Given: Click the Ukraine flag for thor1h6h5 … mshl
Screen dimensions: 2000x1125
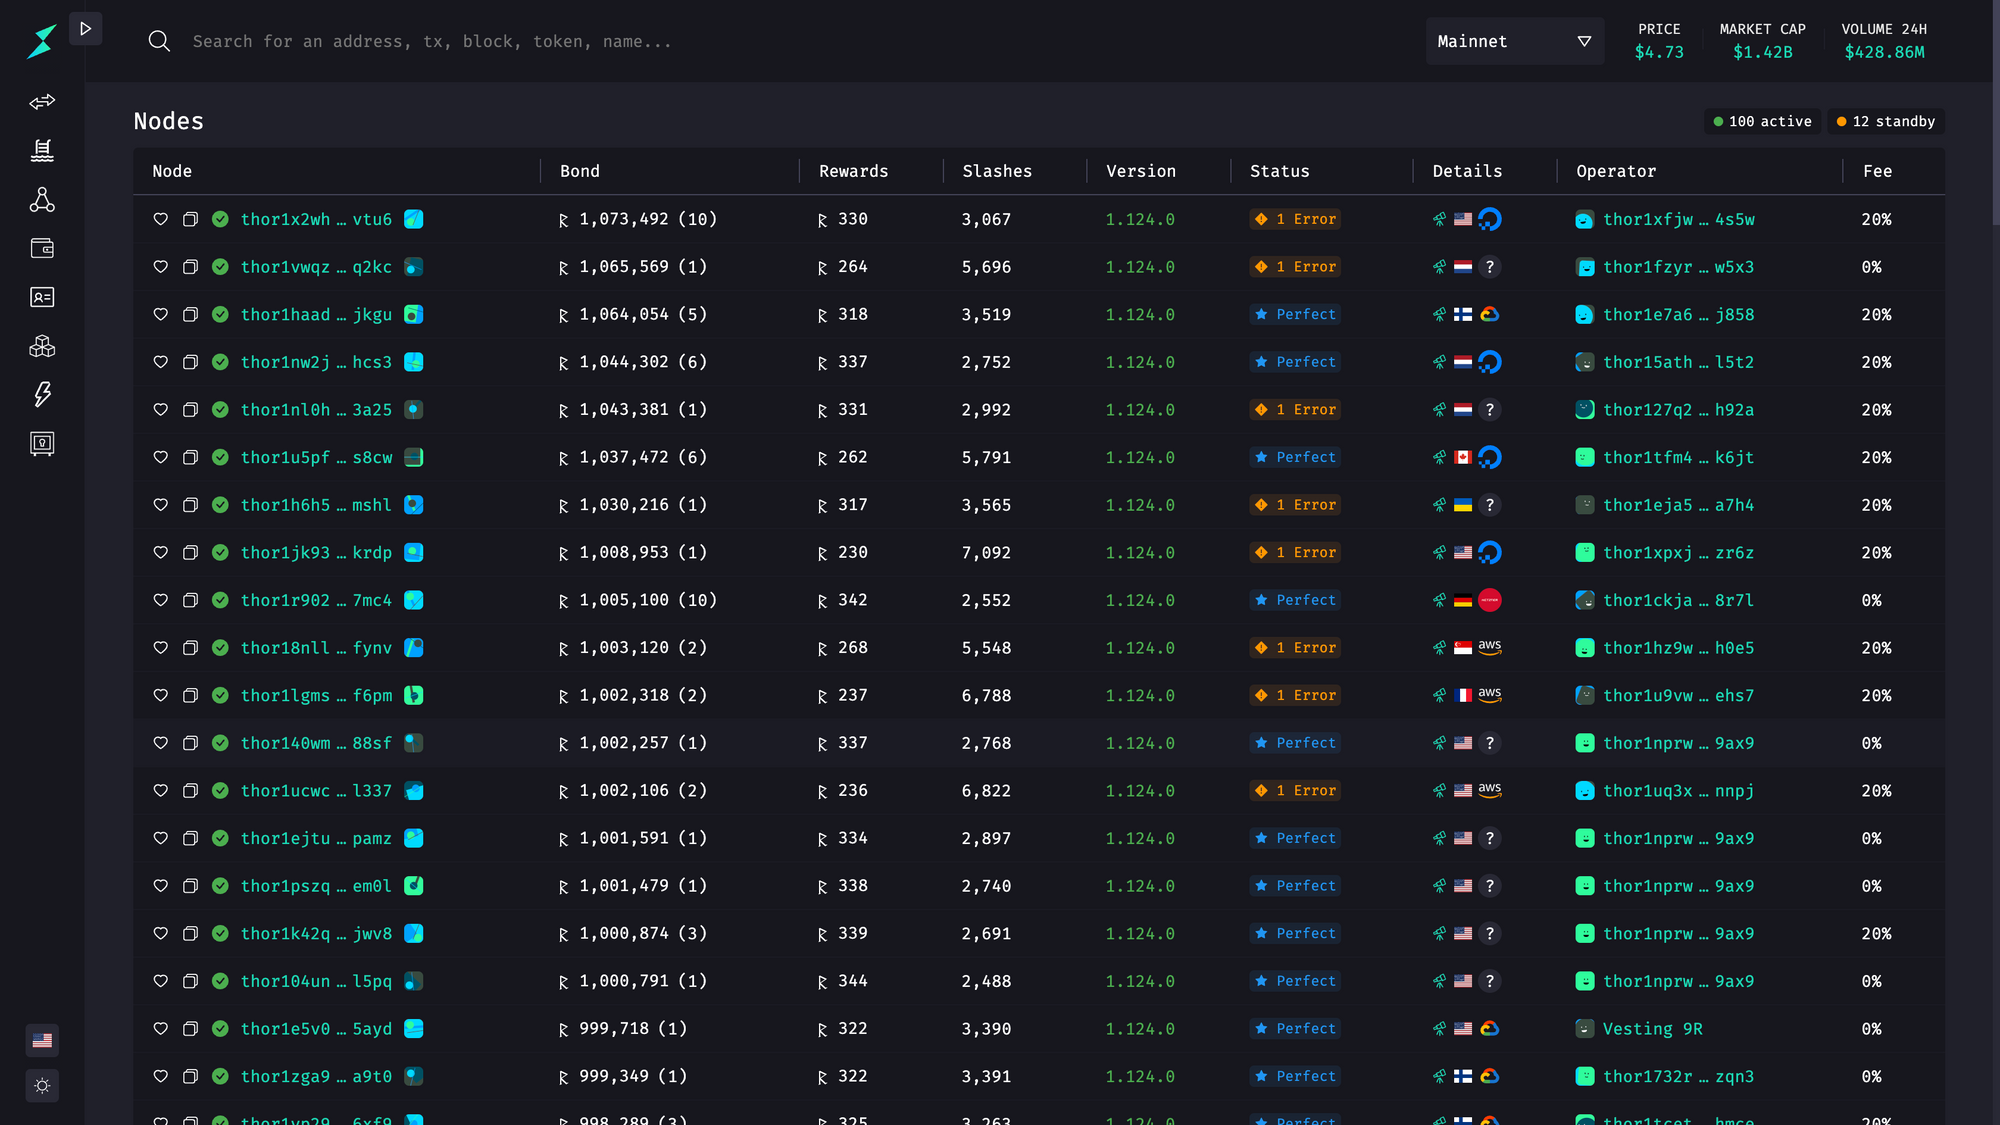Looking at the screenshot, I should (x=1462, y=505).
